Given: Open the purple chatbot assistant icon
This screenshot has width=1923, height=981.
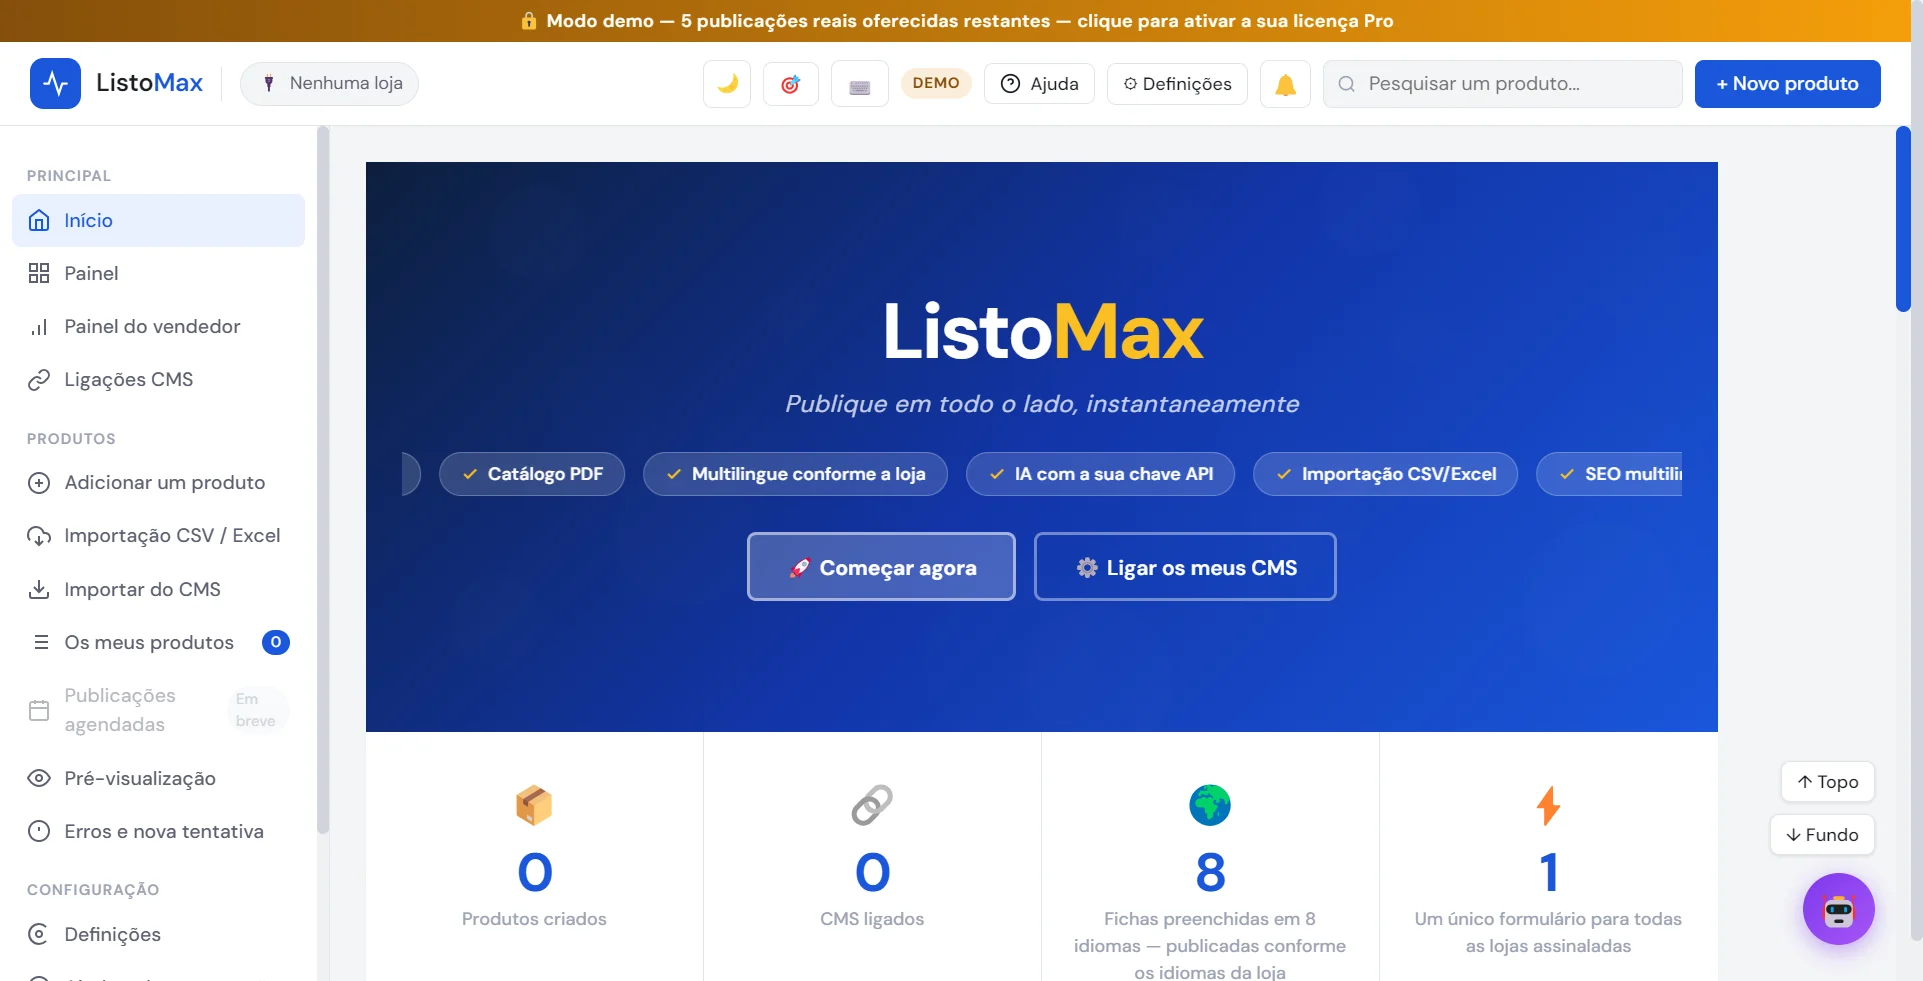Looking at the screenshot, I should pos(1838,909).
